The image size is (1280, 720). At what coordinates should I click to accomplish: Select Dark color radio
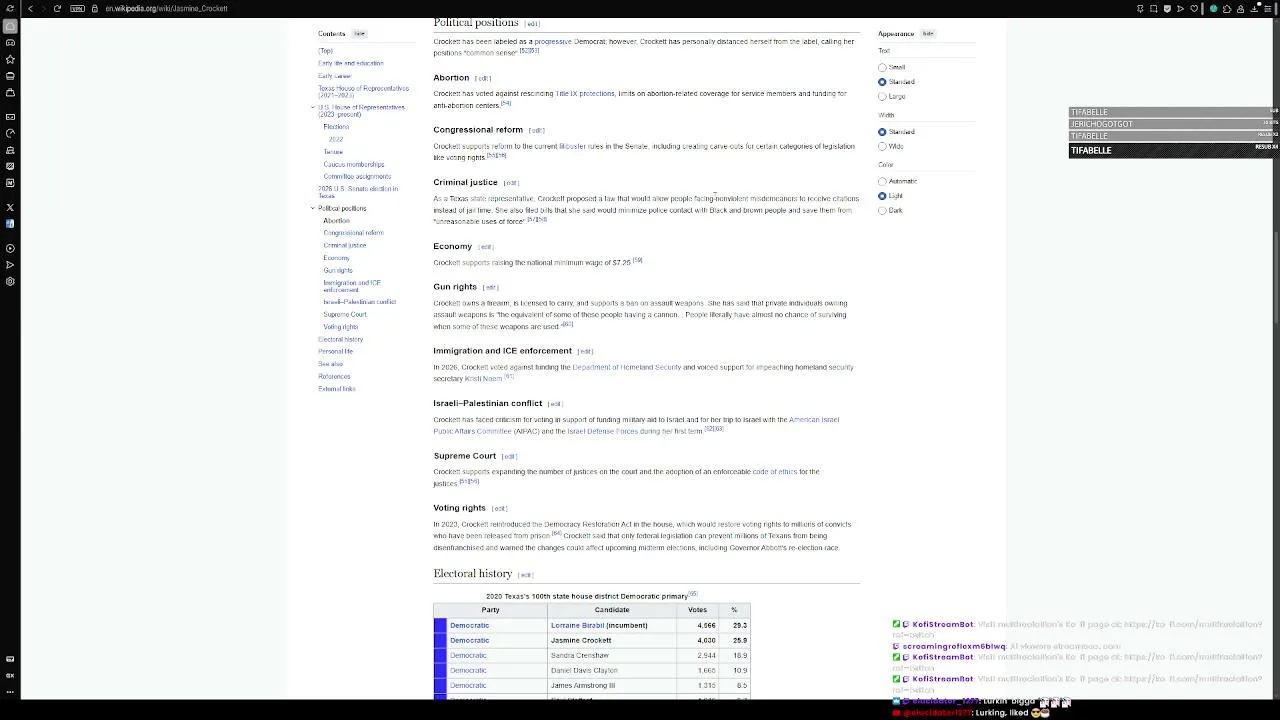click(x=882, y=210)
